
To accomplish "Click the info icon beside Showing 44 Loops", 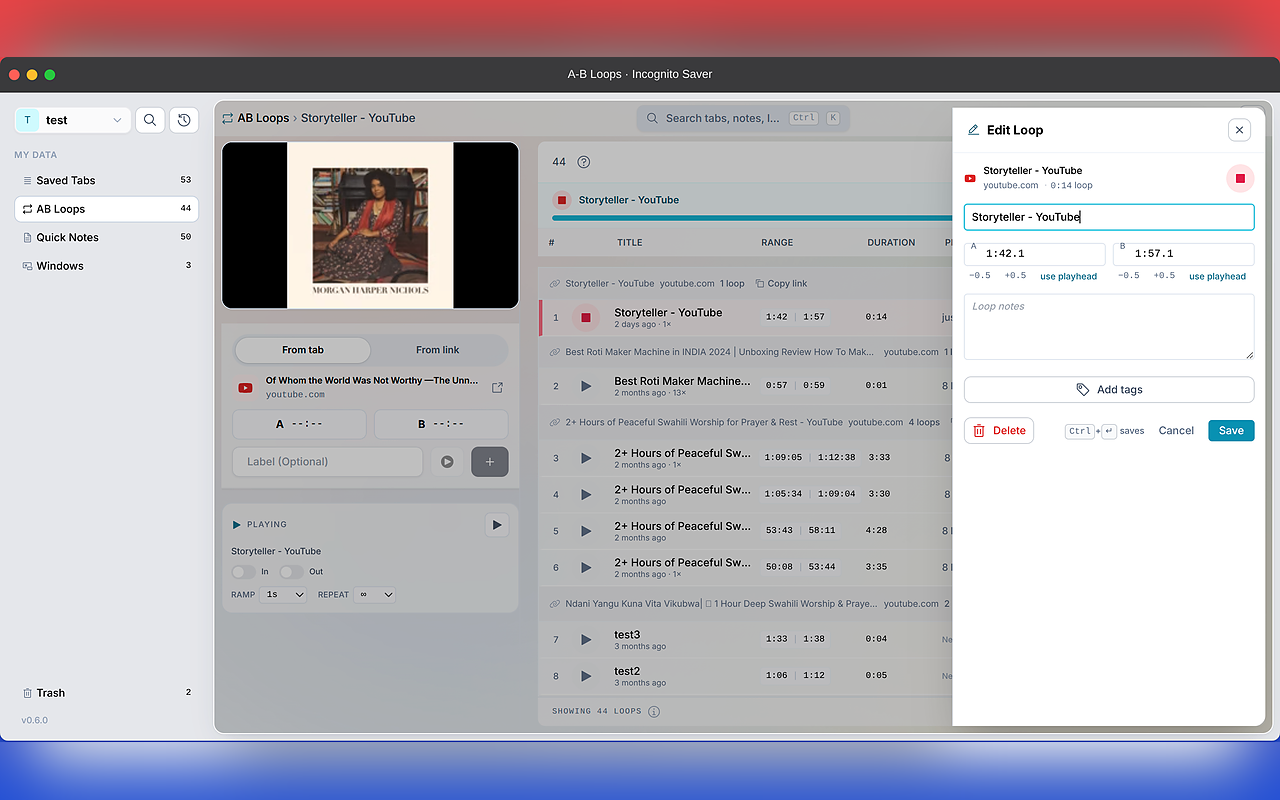I will point(654,712).
